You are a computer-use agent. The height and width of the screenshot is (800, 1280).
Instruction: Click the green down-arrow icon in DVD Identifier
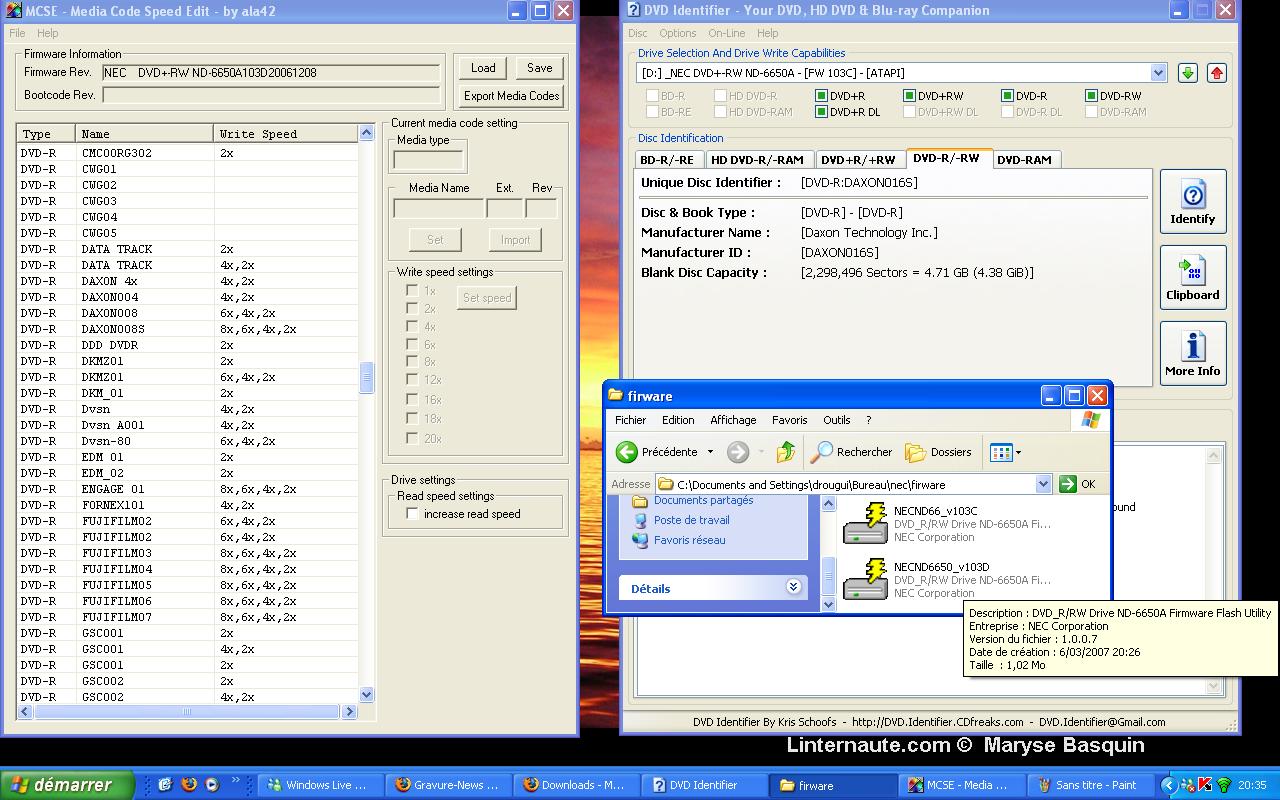click(1187, 73)
